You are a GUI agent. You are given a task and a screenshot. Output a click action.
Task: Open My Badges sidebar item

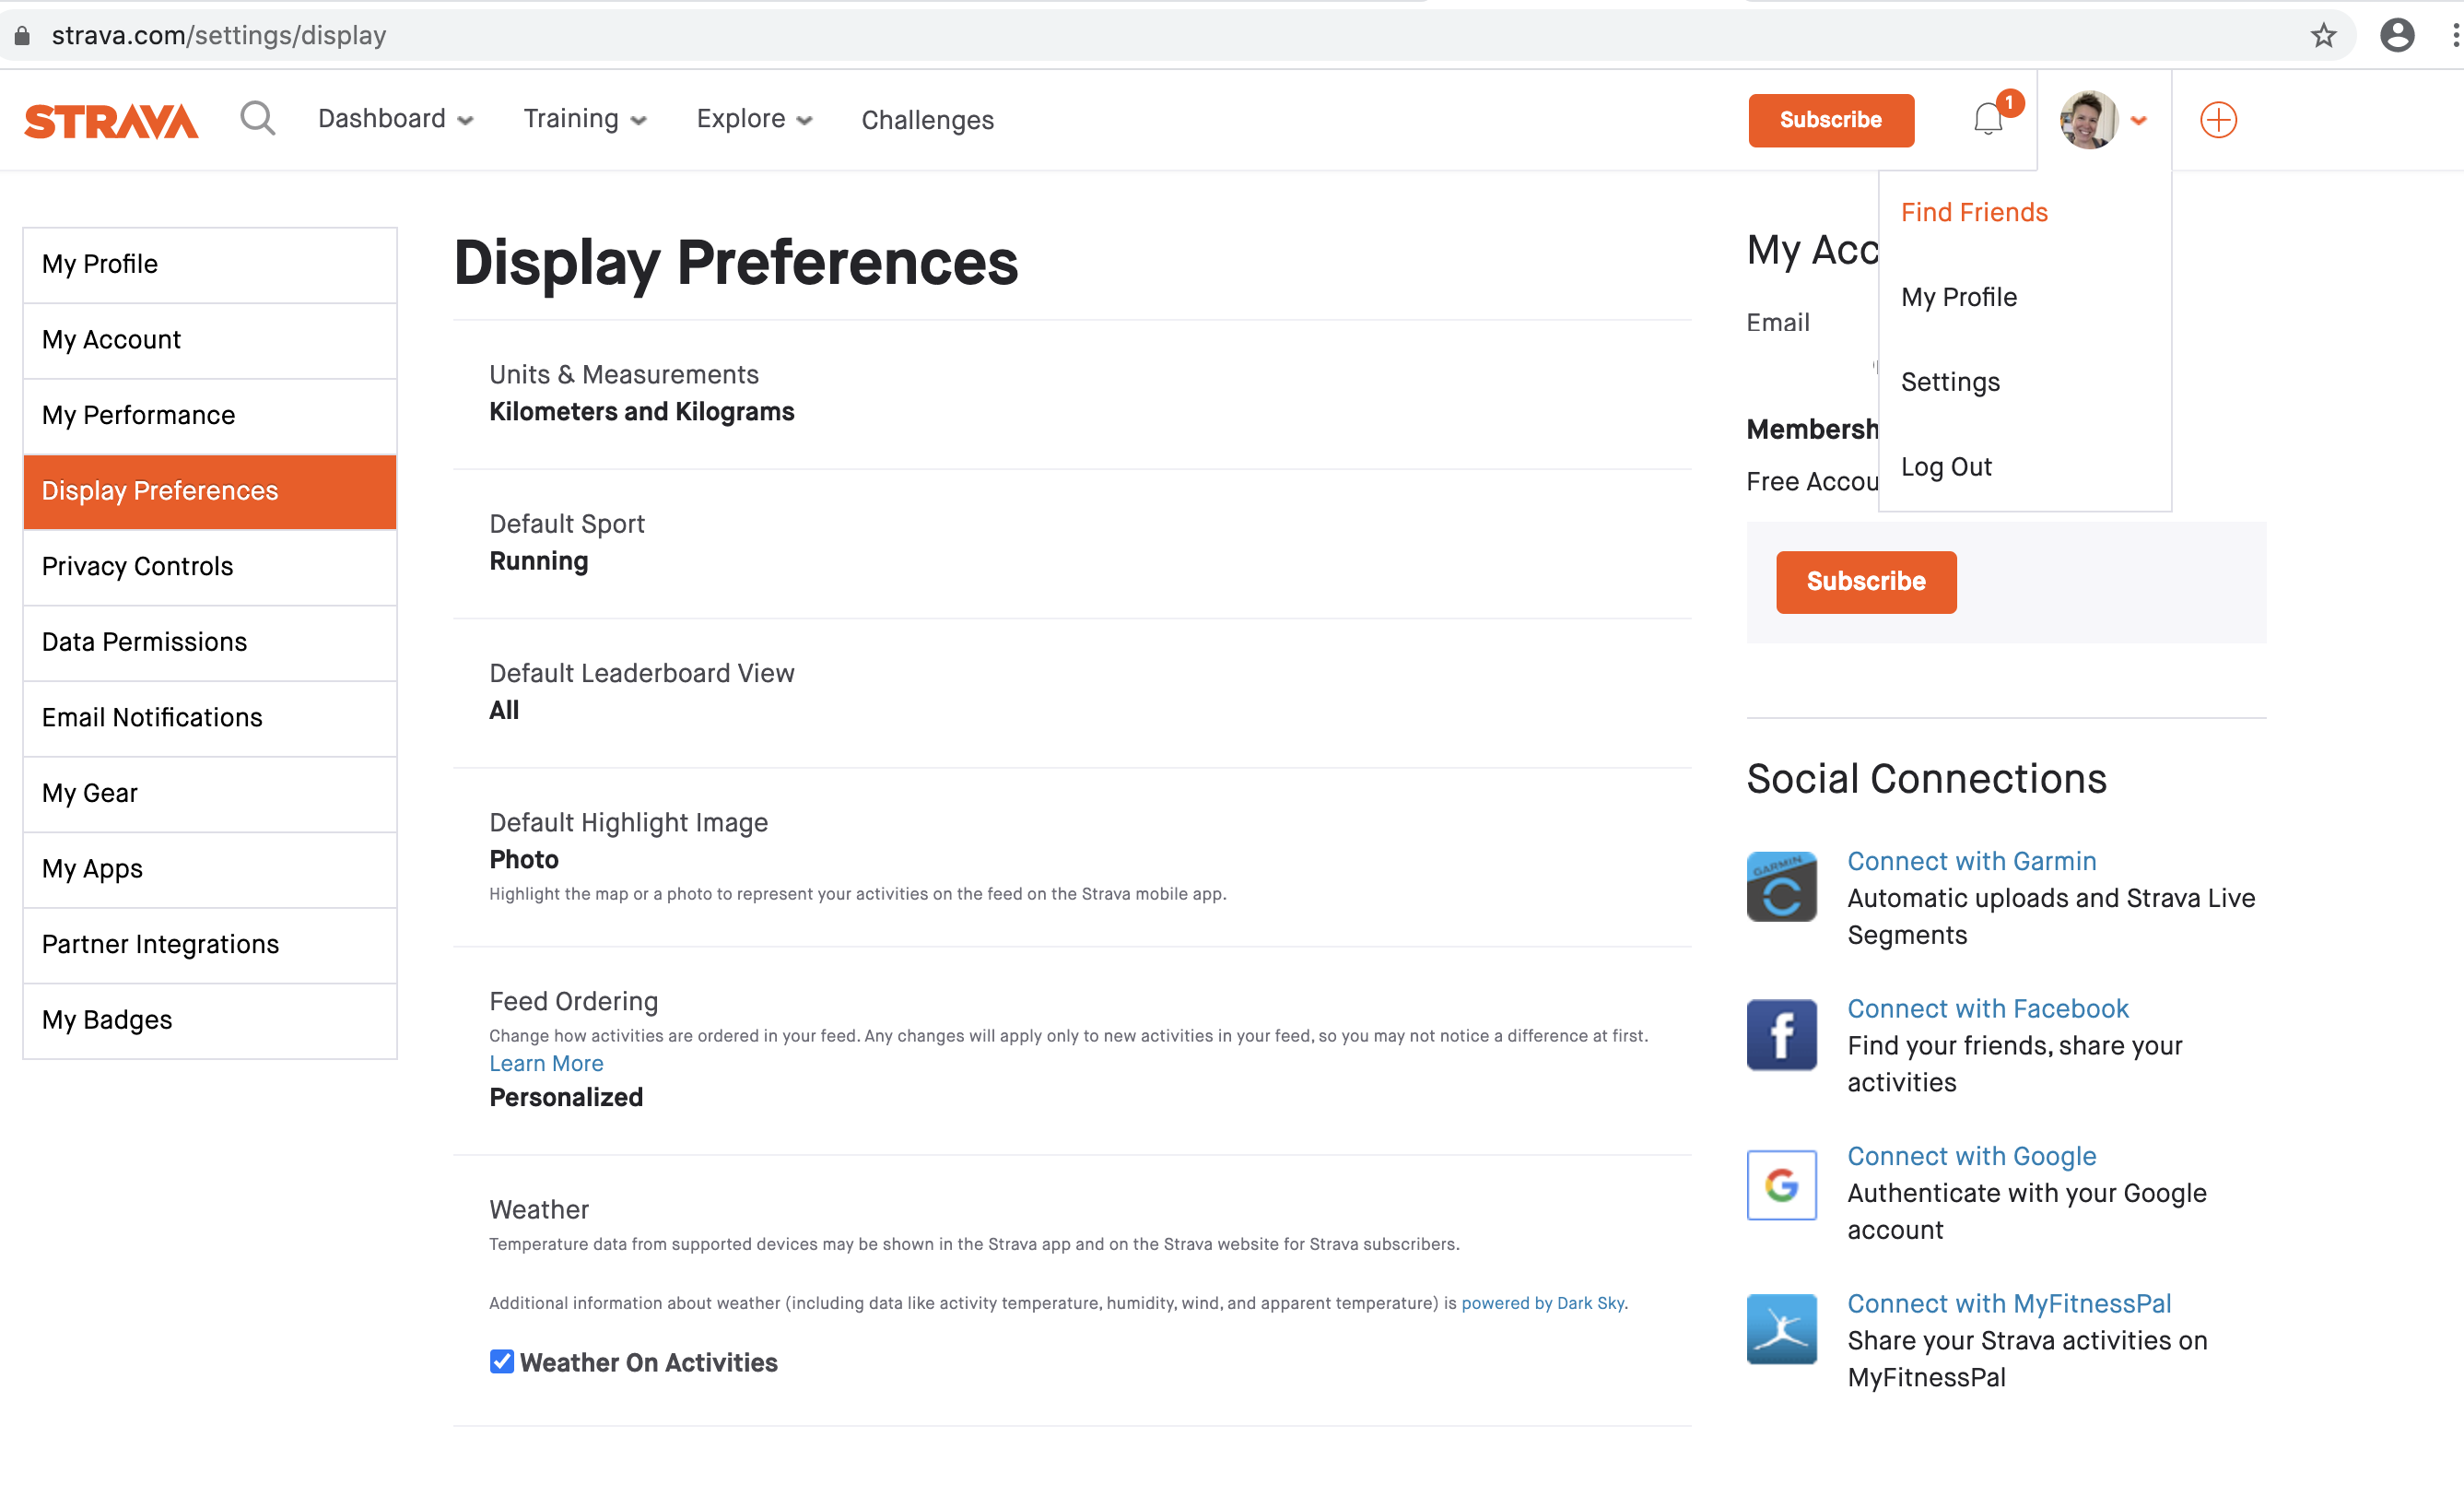point(210,1021)
